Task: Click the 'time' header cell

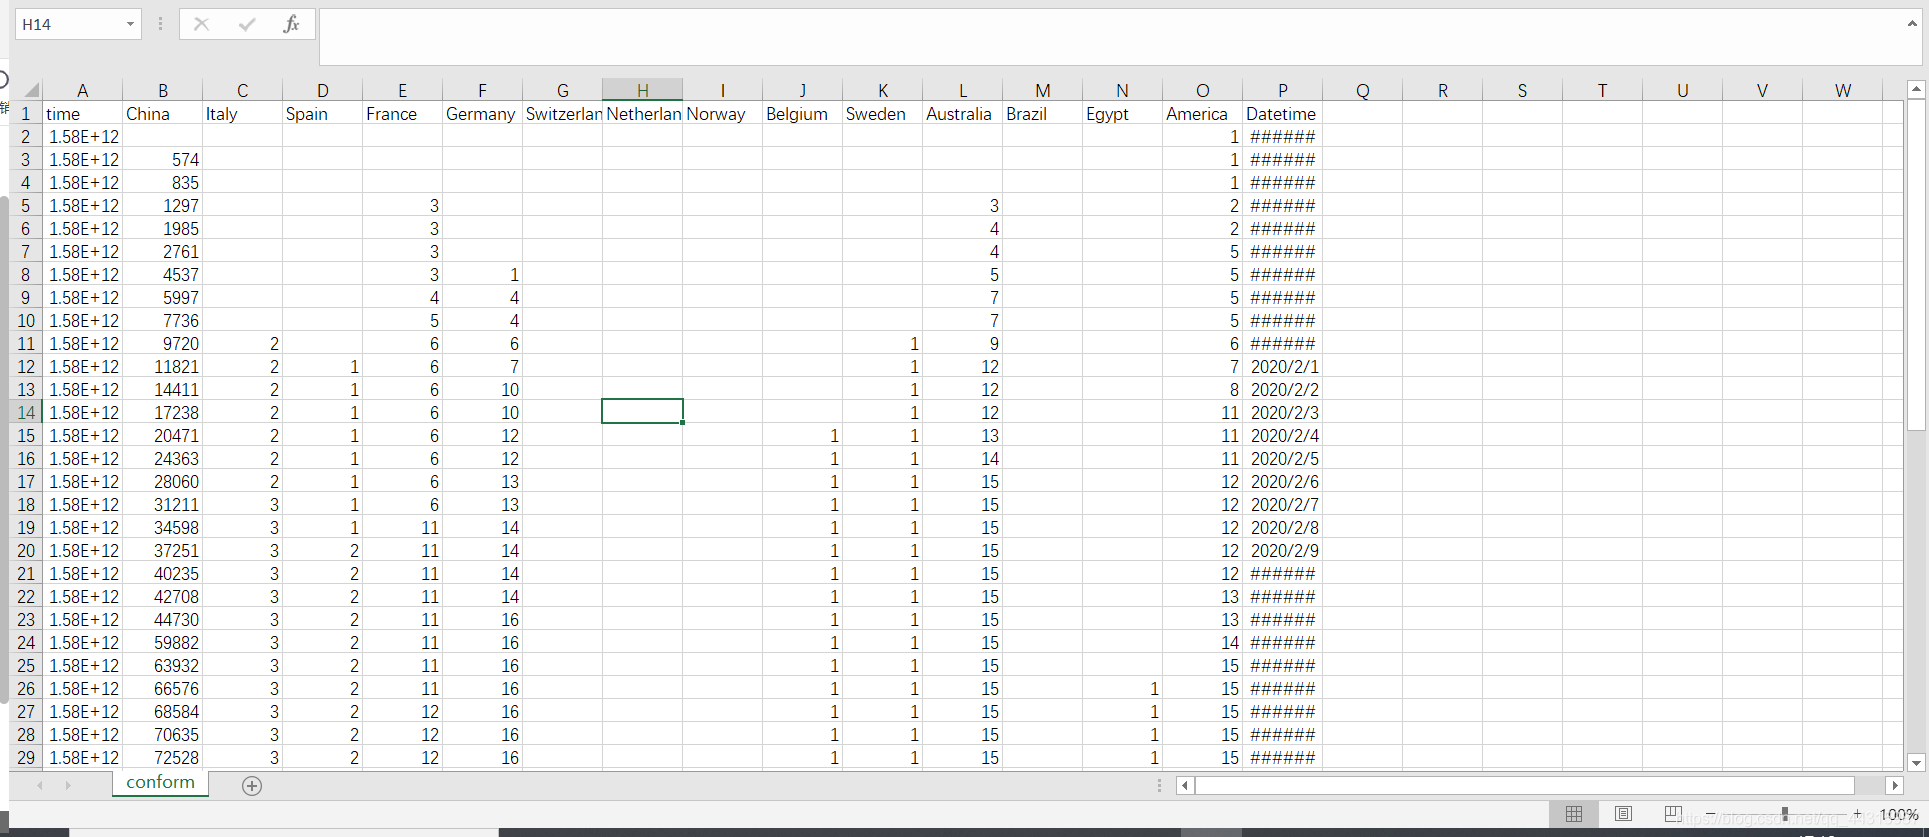Action: pos(82,113)
